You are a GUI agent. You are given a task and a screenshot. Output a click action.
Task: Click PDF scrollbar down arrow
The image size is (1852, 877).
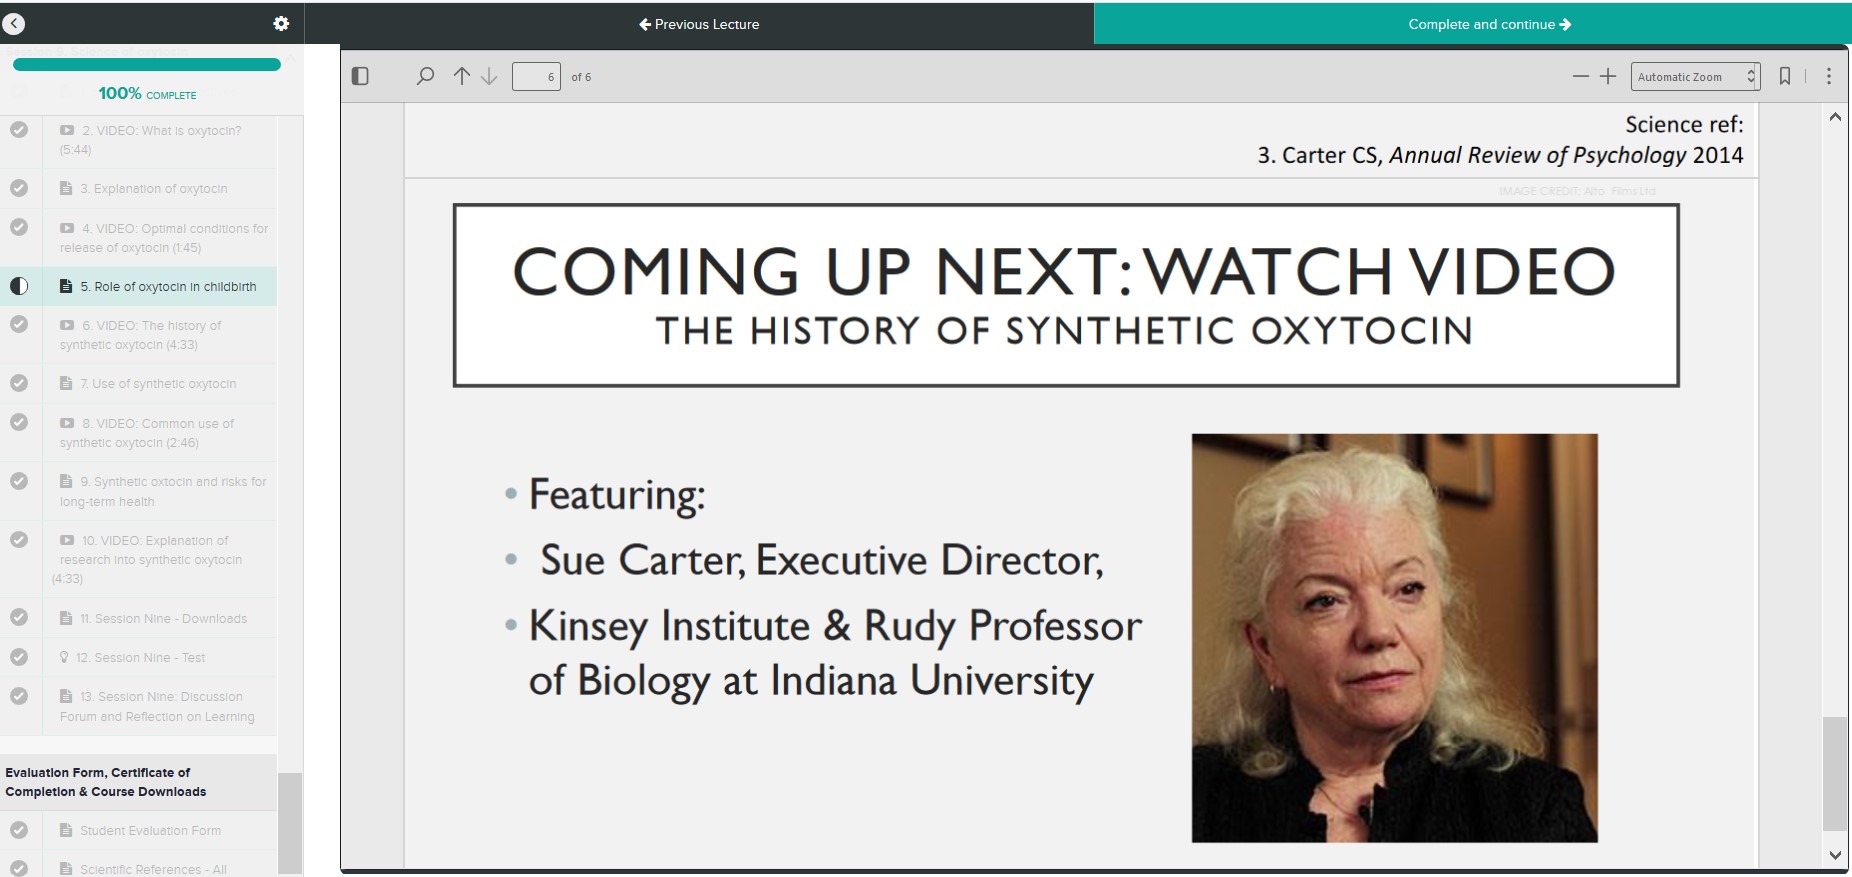1835,855
